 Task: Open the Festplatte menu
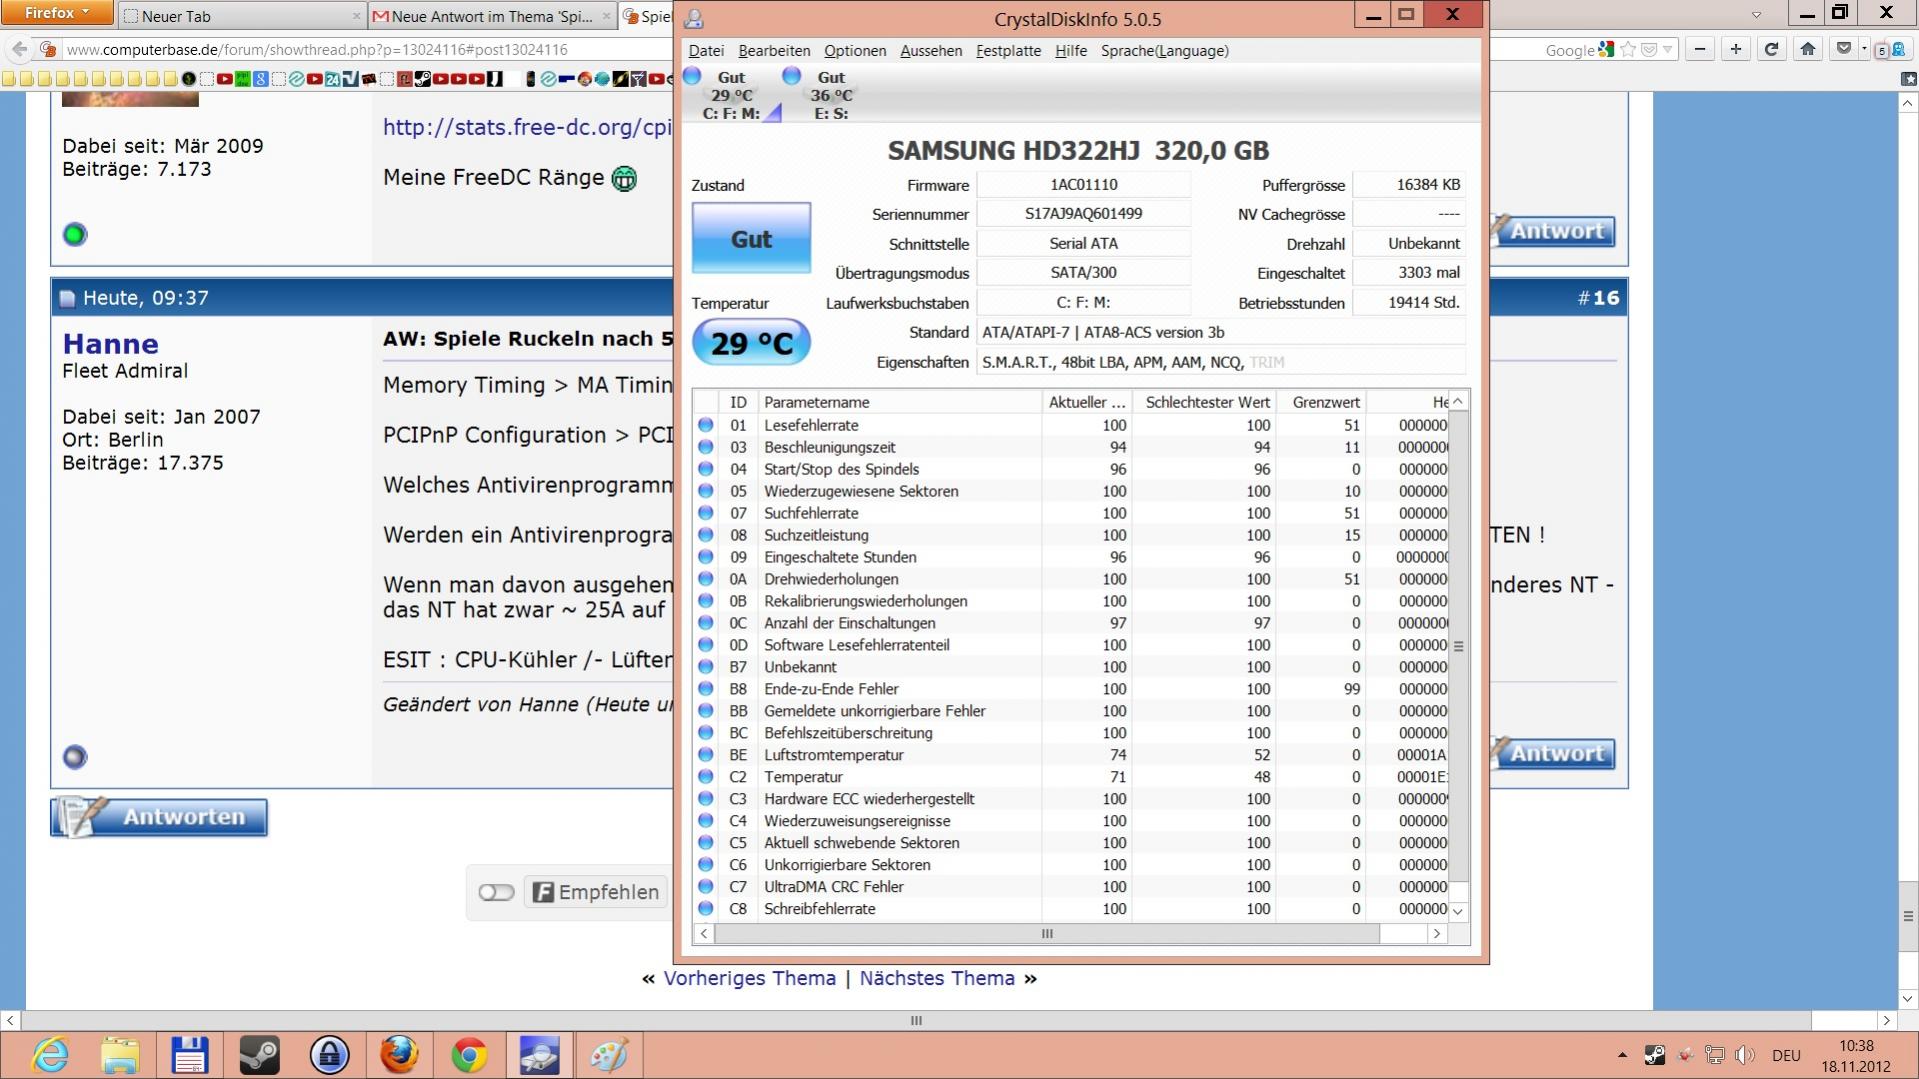[1008, 51]
